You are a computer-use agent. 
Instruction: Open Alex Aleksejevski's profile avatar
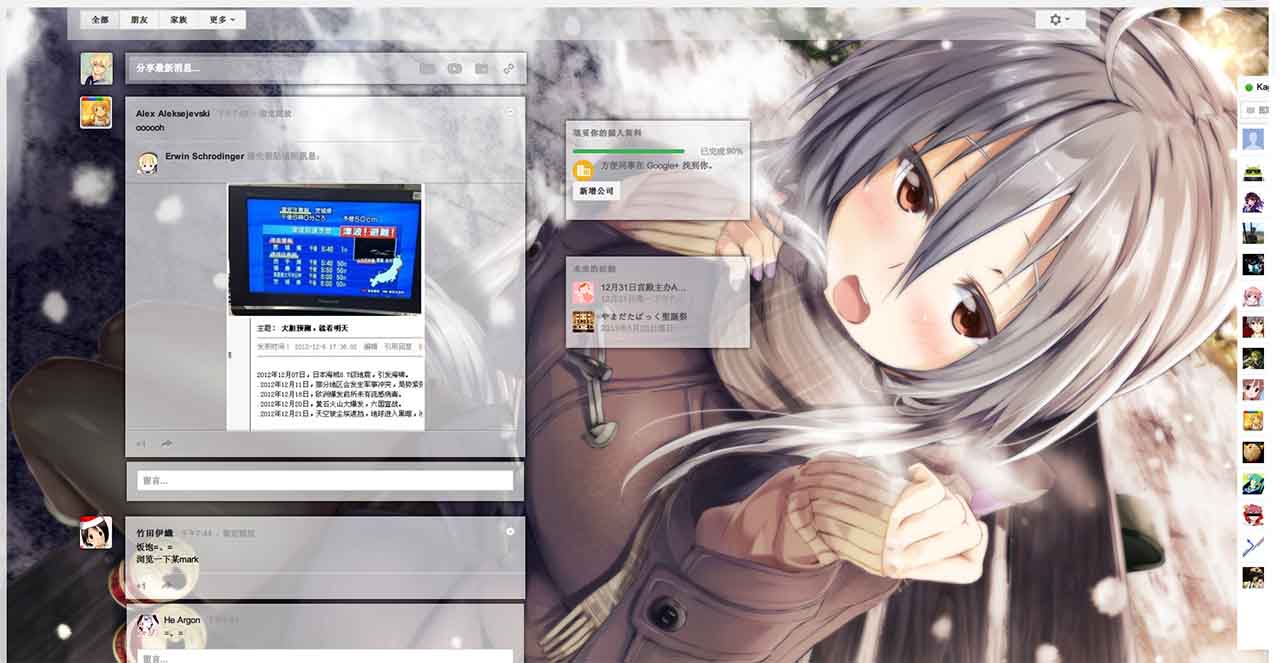click(x=96, y=112)
